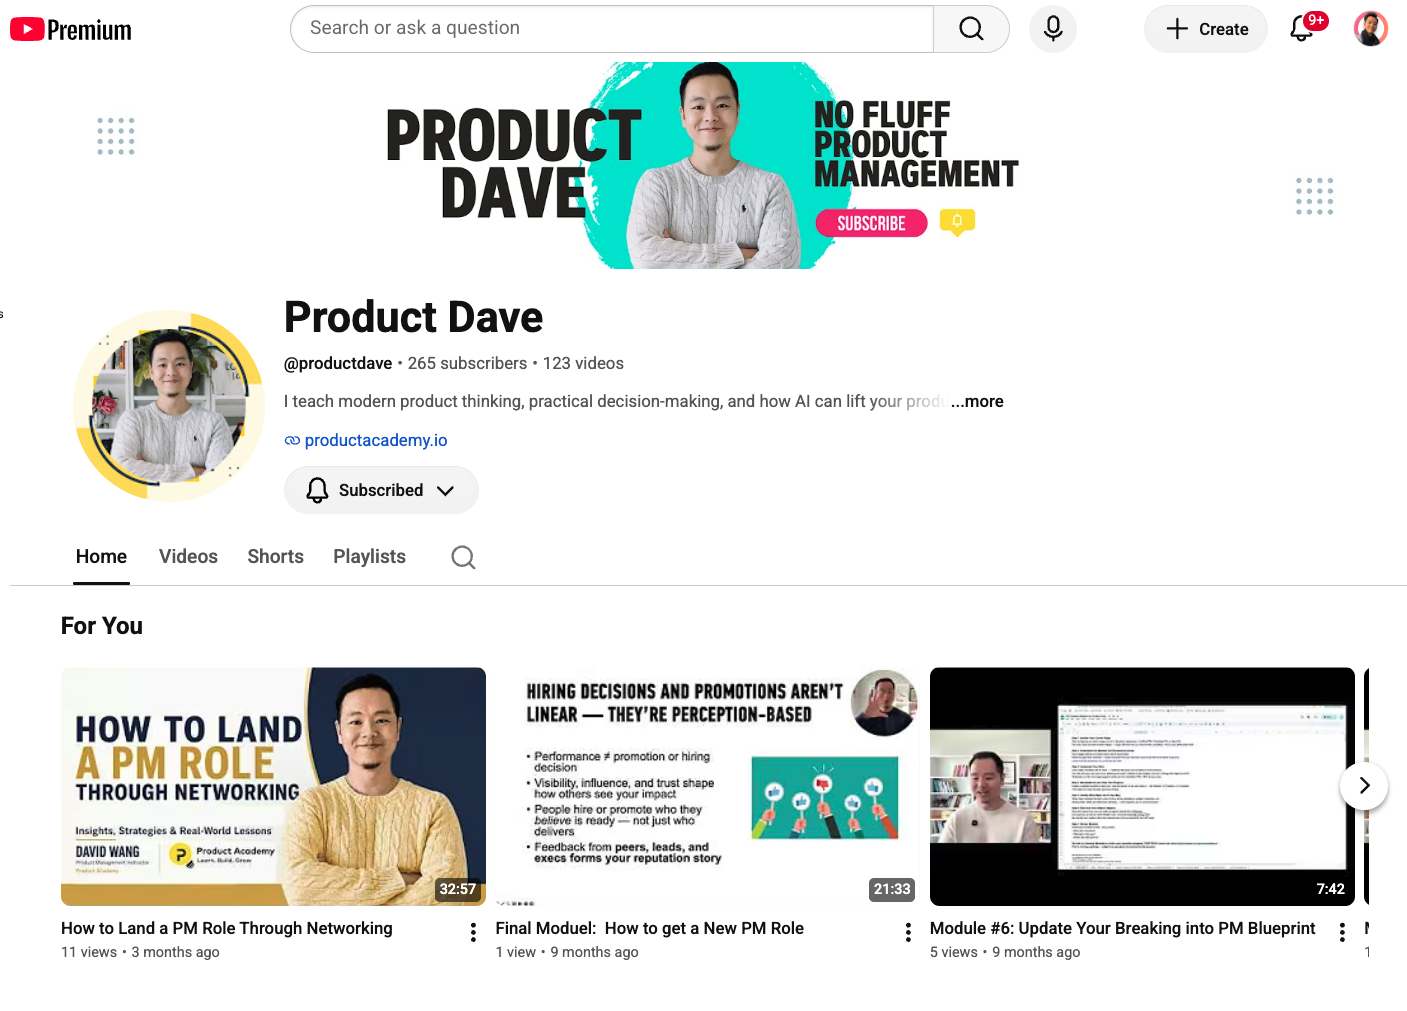Viewport: 1407px width, 1011px height.
Task: Click the Create button
Action: pyautogui.click(x=1206, y=29)
